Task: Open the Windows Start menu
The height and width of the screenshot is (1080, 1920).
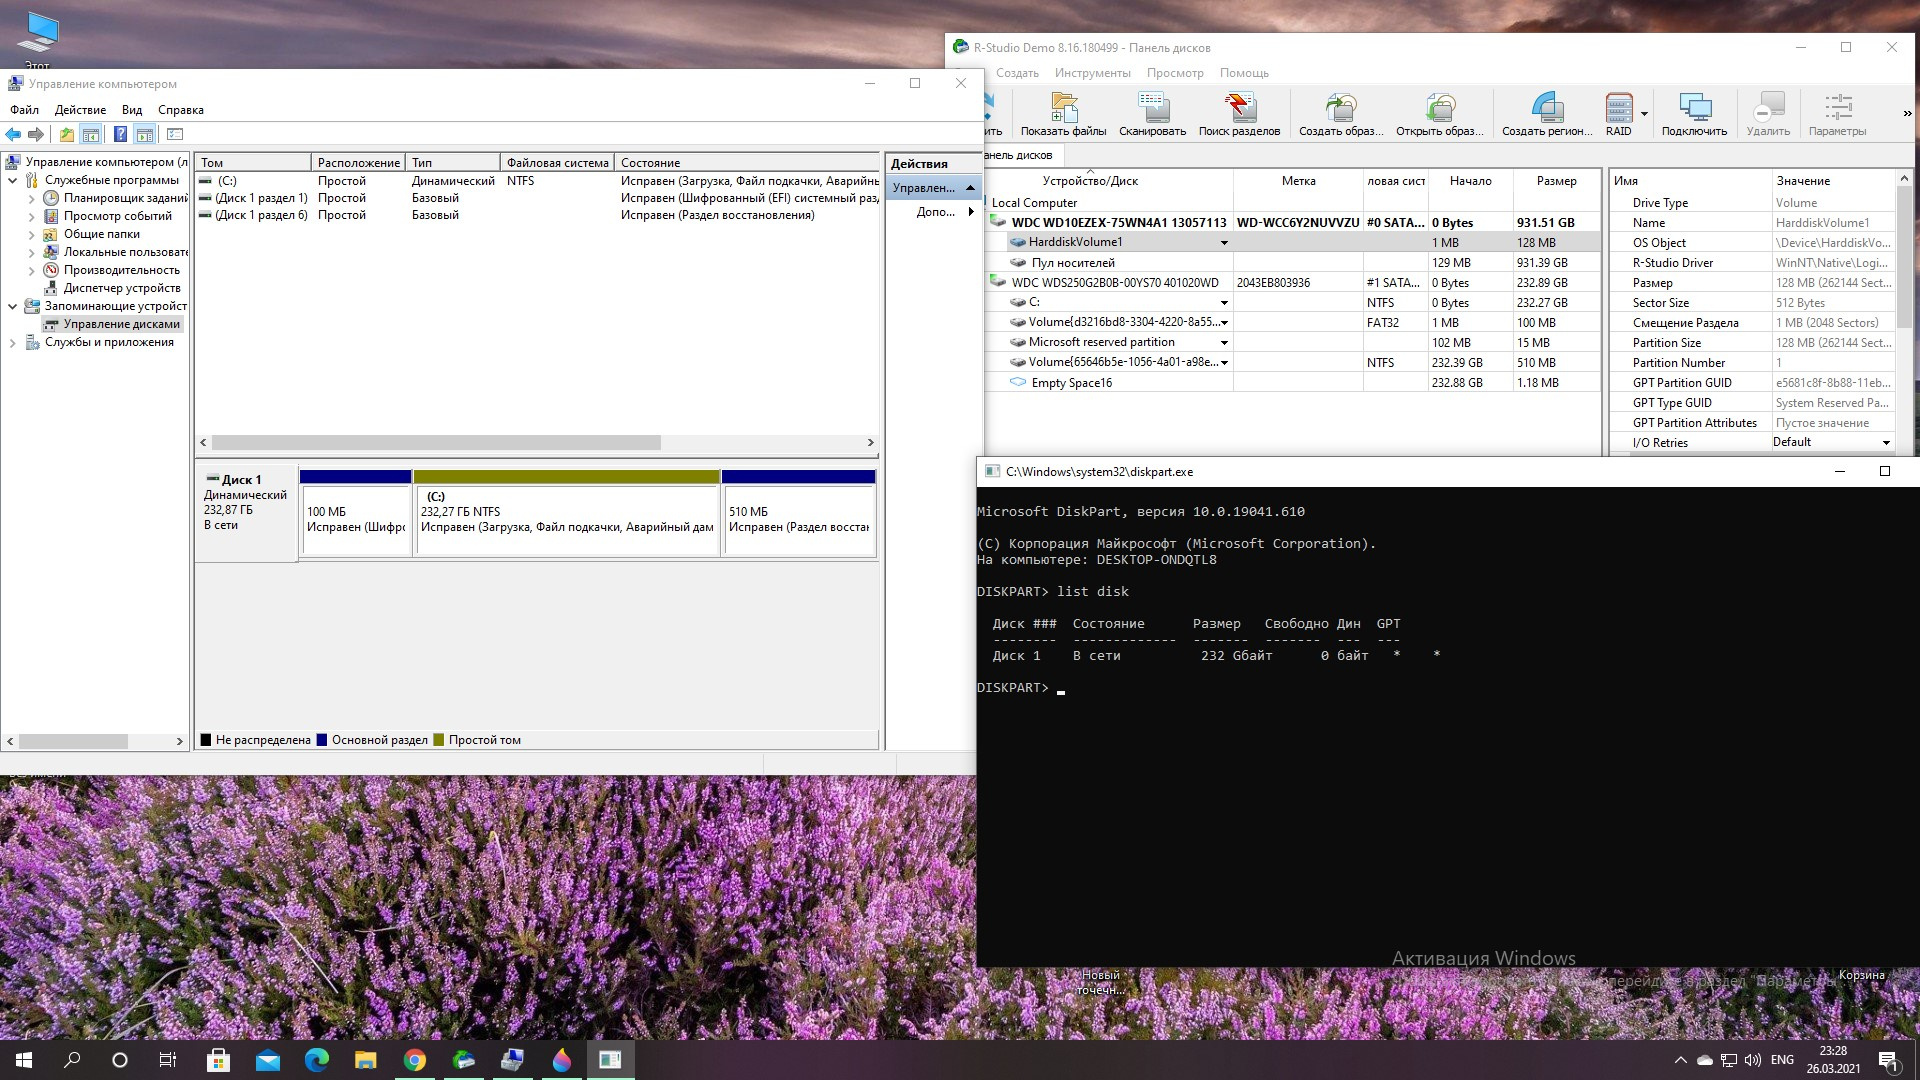Action: (x=24, y=1060)
